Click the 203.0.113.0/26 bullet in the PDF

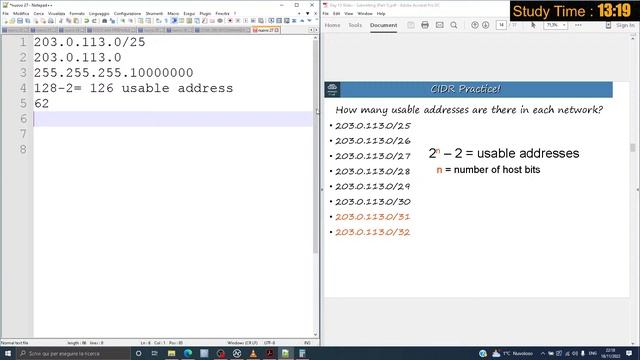[373, 141]
